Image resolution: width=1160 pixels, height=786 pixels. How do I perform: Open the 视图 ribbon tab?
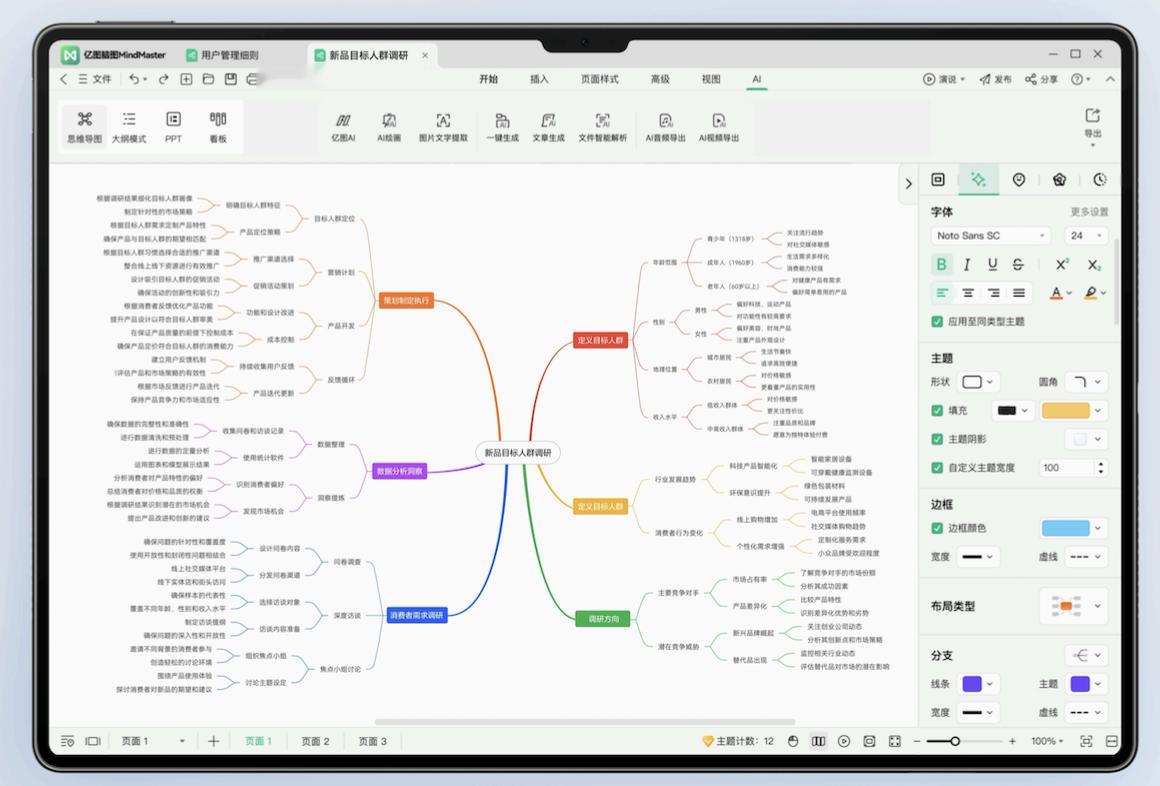tap(711, 78)
